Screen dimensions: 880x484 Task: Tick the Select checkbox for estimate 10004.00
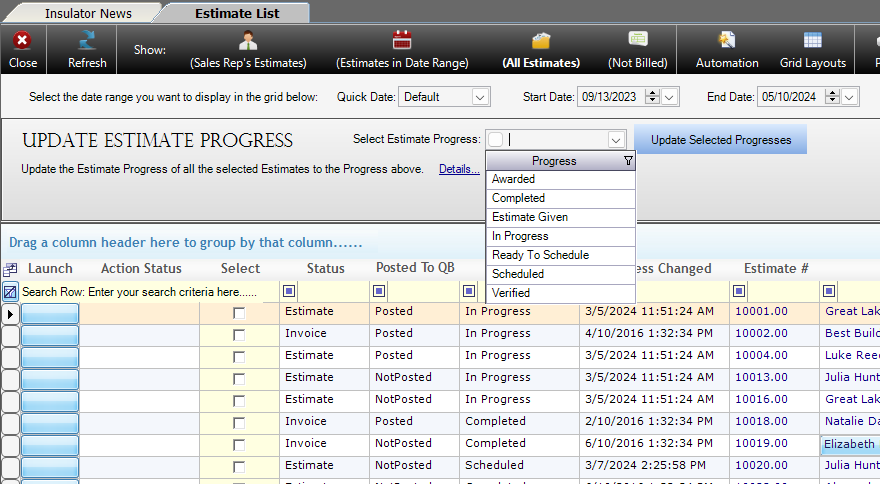coord(239,357)
